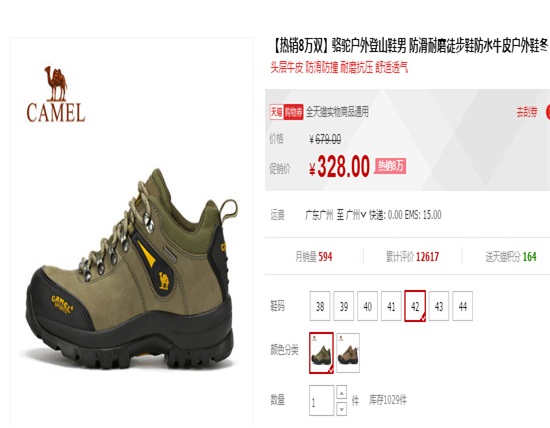Decrease quantity with the down arrow
The width and height of the screenshot is (550, 428).
(x=342, y=409)
